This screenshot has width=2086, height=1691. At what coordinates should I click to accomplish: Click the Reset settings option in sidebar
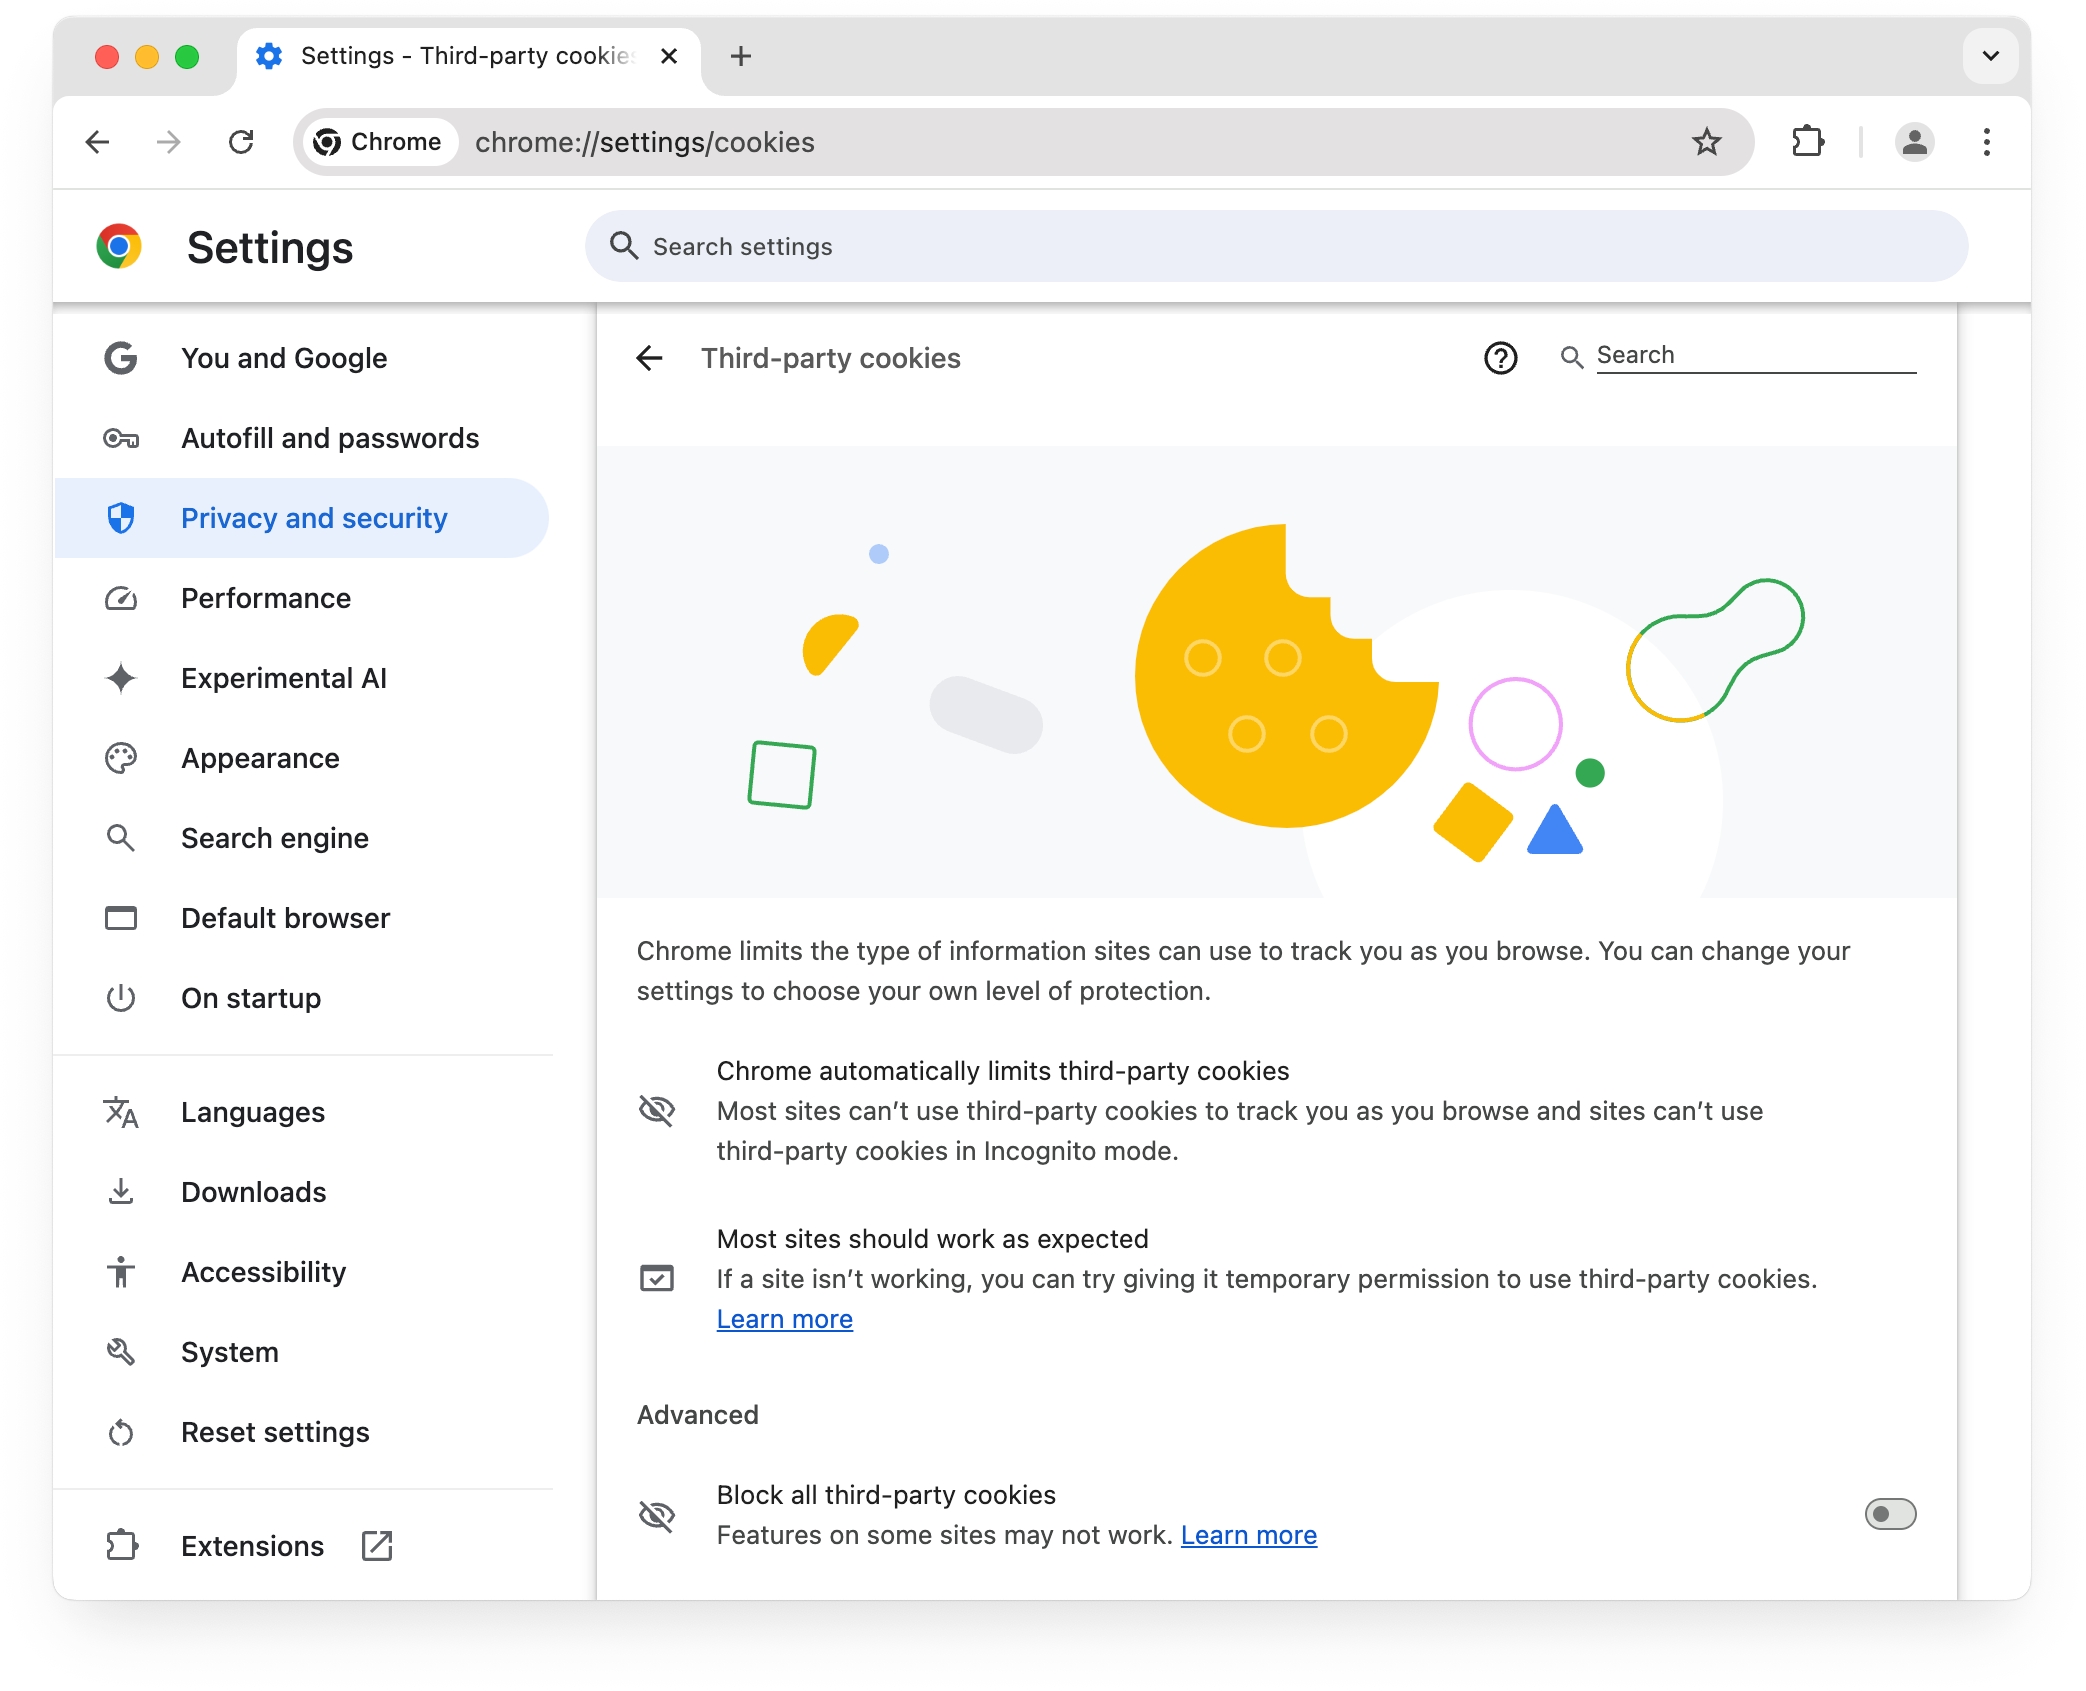click(274, 1432)
